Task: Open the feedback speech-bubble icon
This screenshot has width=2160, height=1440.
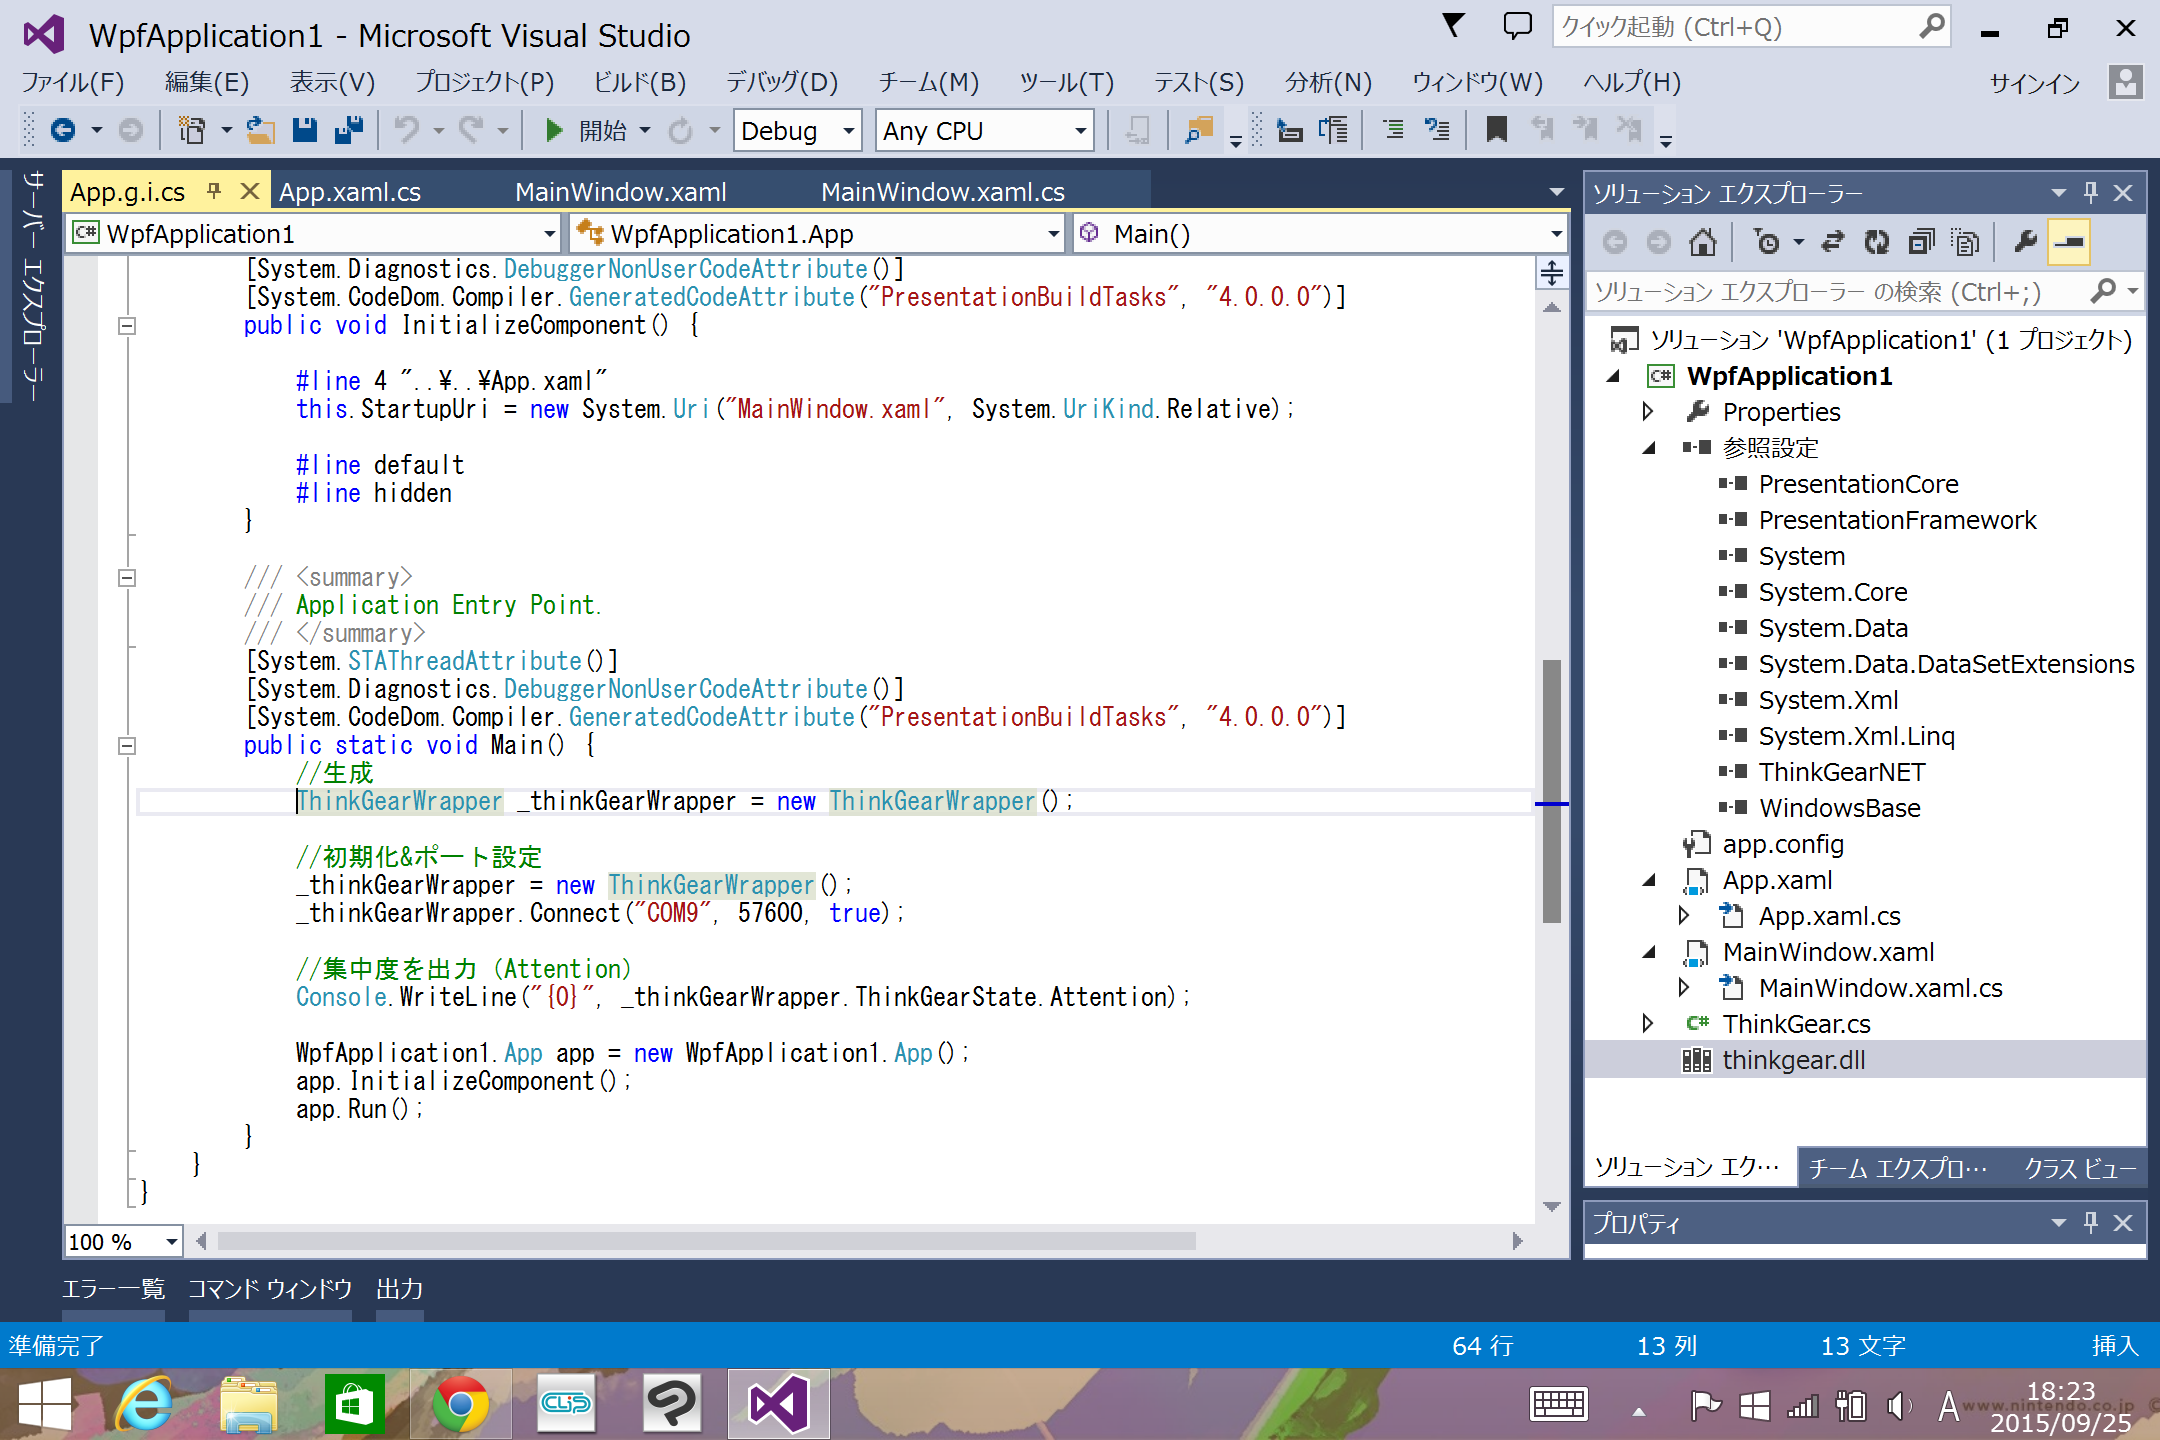Action: pyautogui.click(x=1517, y=26)
